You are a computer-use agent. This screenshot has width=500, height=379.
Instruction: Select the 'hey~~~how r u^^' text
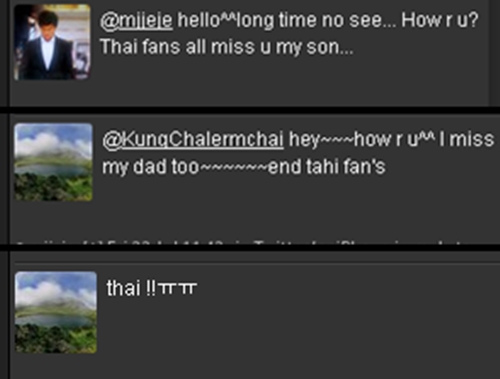coord(361,139)
